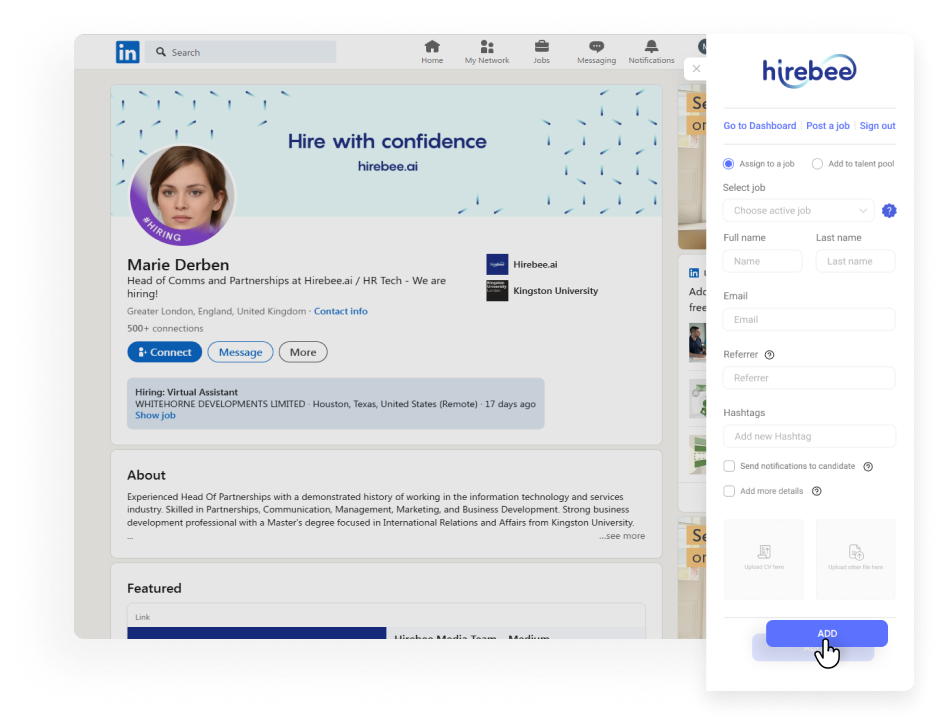Image resolution: width=948 pixels, height=721 pixels.
Task: Open the help tooltip next to Select job
Action: [x=888, y=210]
